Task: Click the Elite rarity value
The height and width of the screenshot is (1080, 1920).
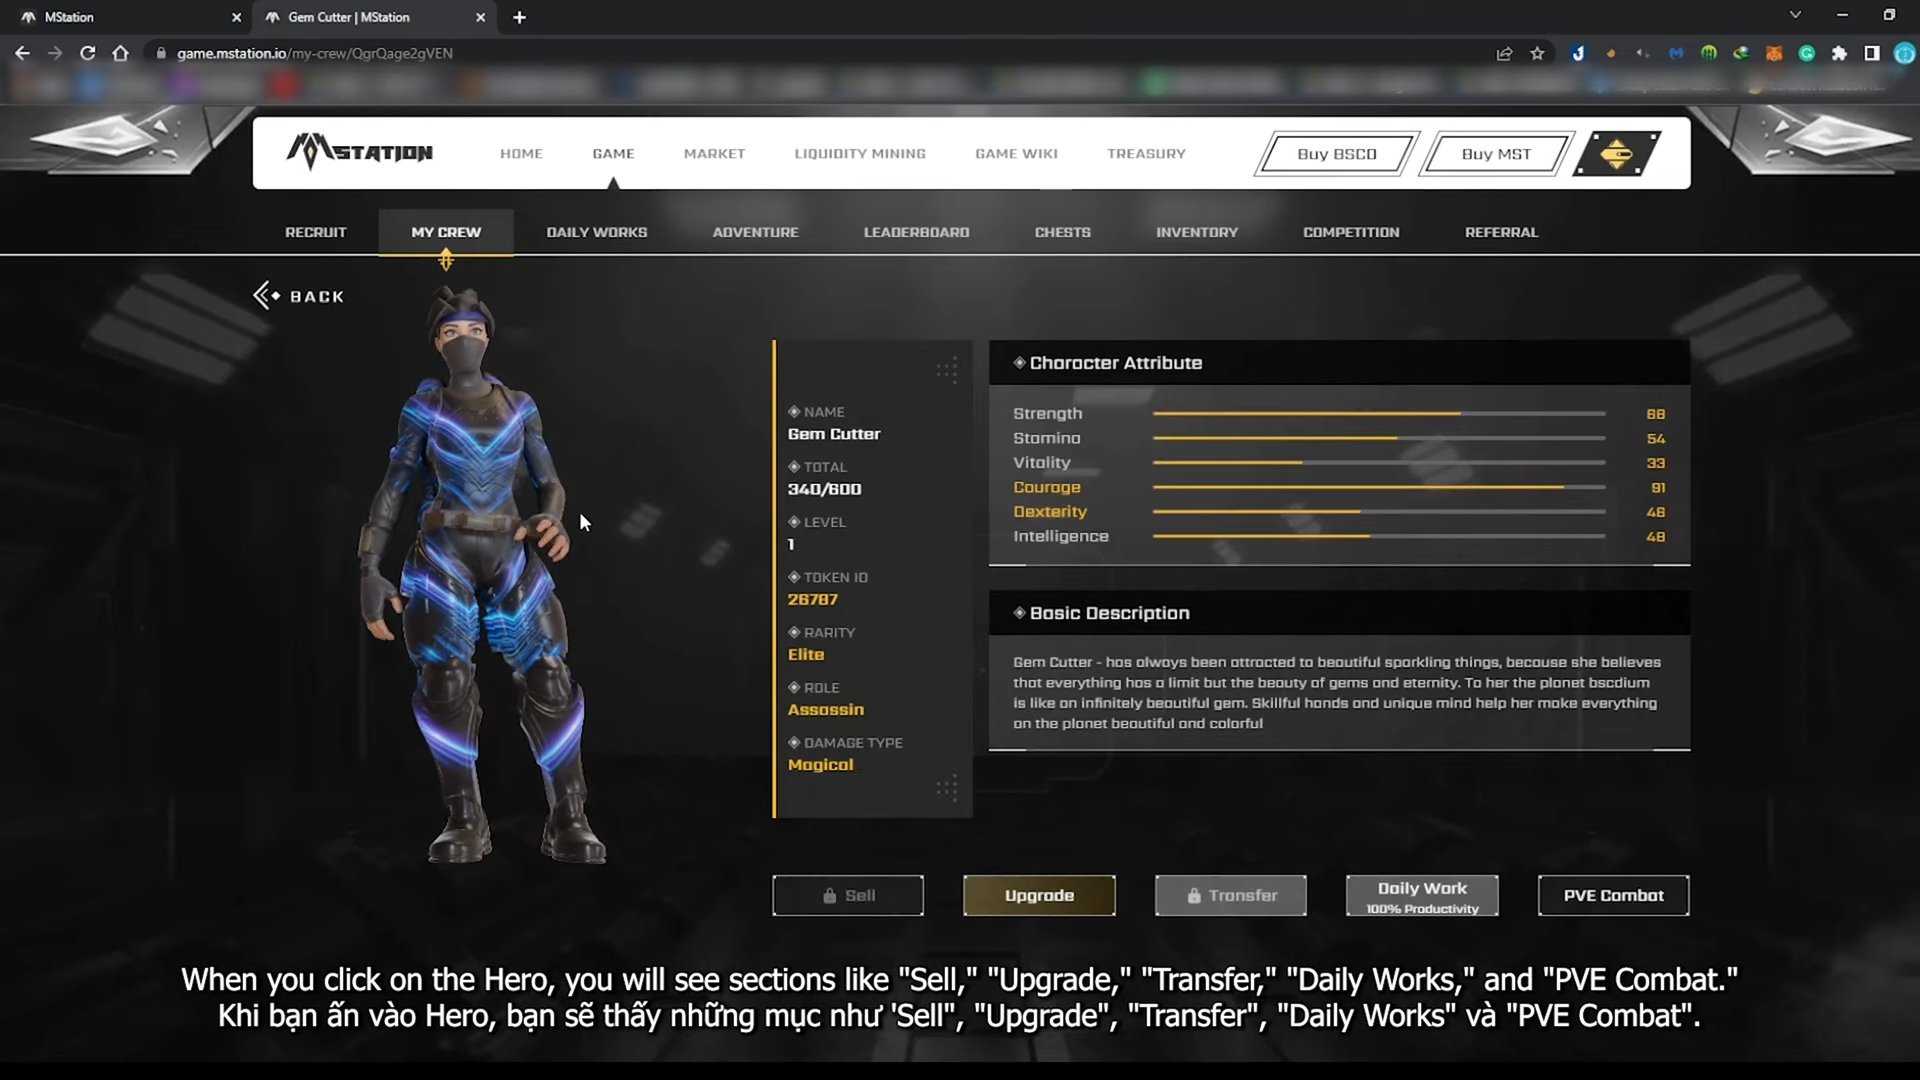Action: click(x=806, y=654)
